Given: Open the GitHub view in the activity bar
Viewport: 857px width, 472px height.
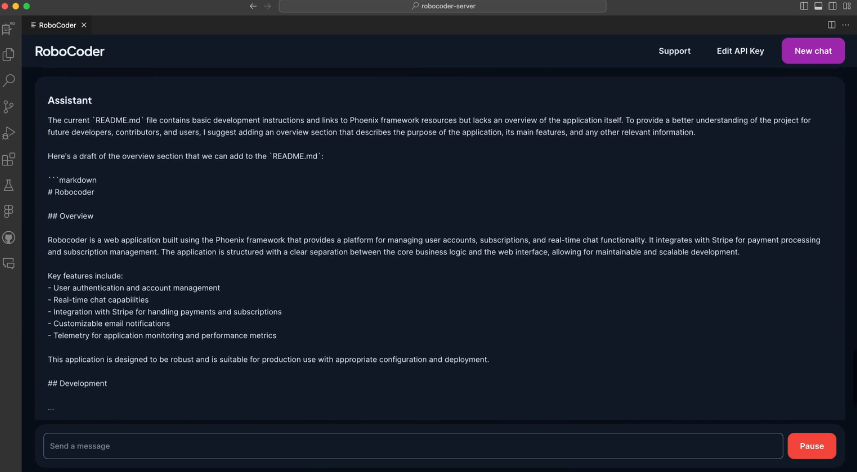Looking at the screenshot, I should [8, 238].
